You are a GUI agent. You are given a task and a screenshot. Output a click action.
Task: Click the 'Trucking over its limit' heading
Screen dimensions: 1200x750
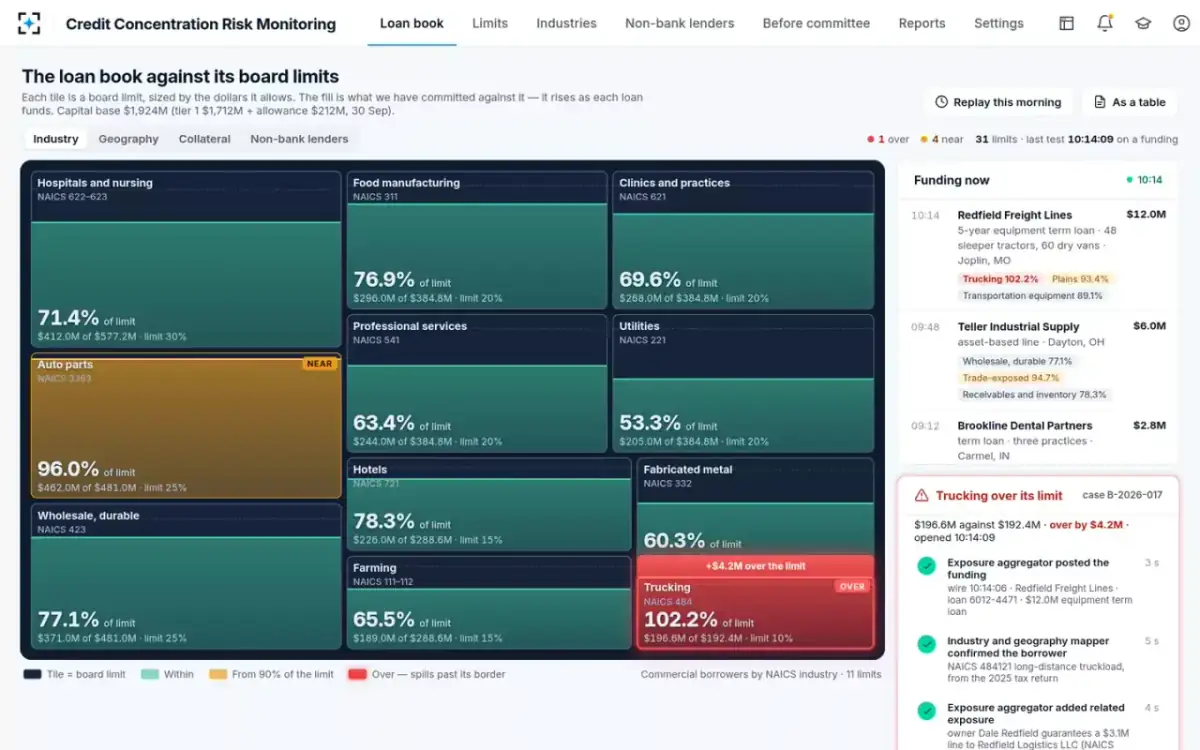click(x=999, y=496)
